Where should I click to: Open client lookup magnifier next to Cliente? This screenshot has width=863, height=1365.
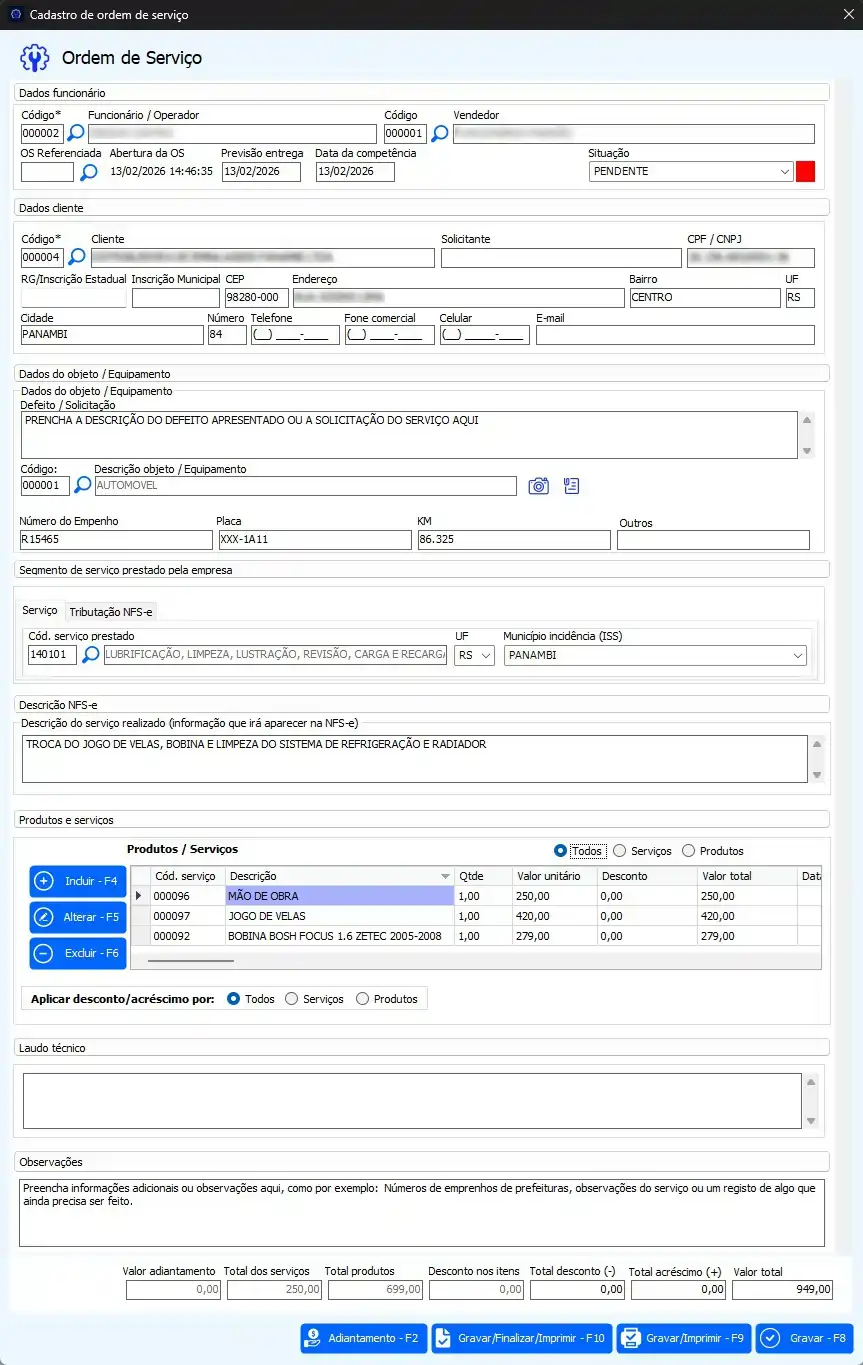coord(79,258)
